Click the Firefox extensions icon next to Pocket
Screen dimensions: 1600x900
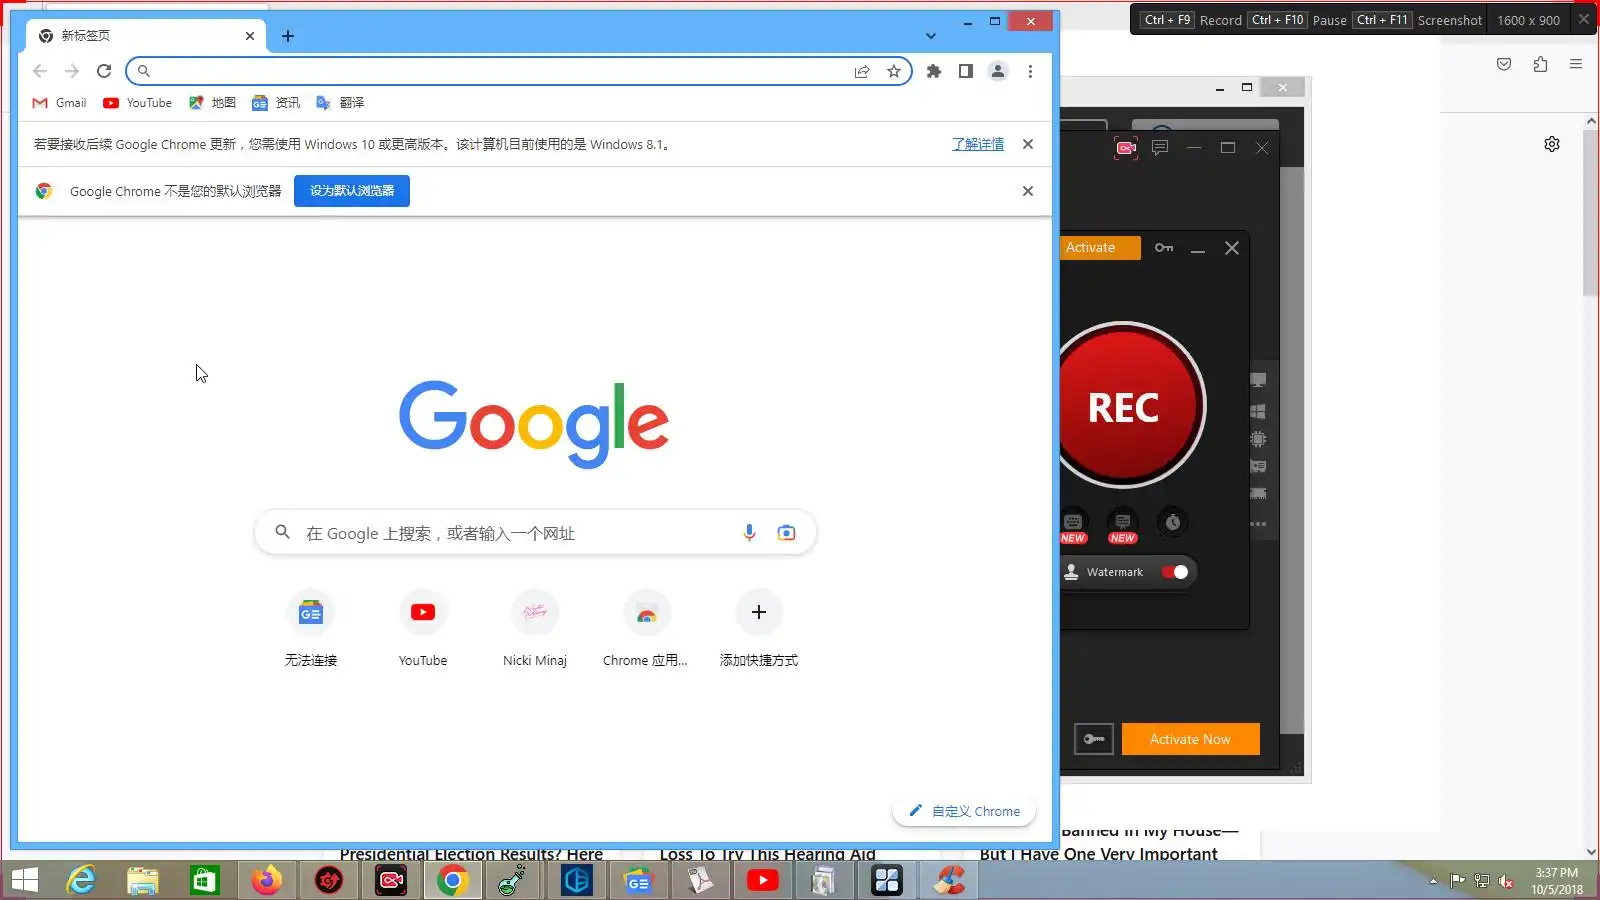pyautogui.click(x=1540, y=64)
